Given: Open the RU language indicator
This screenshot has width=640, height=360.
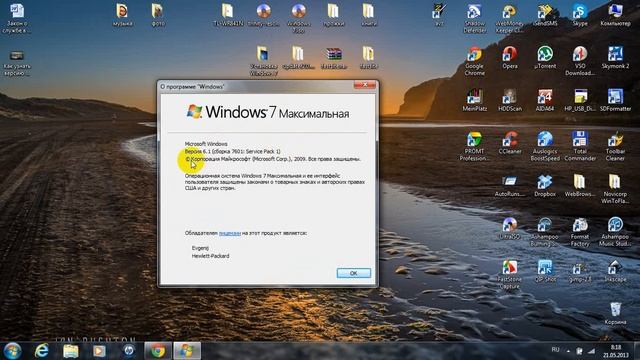Looking at the screenshot, I should 555,350.
